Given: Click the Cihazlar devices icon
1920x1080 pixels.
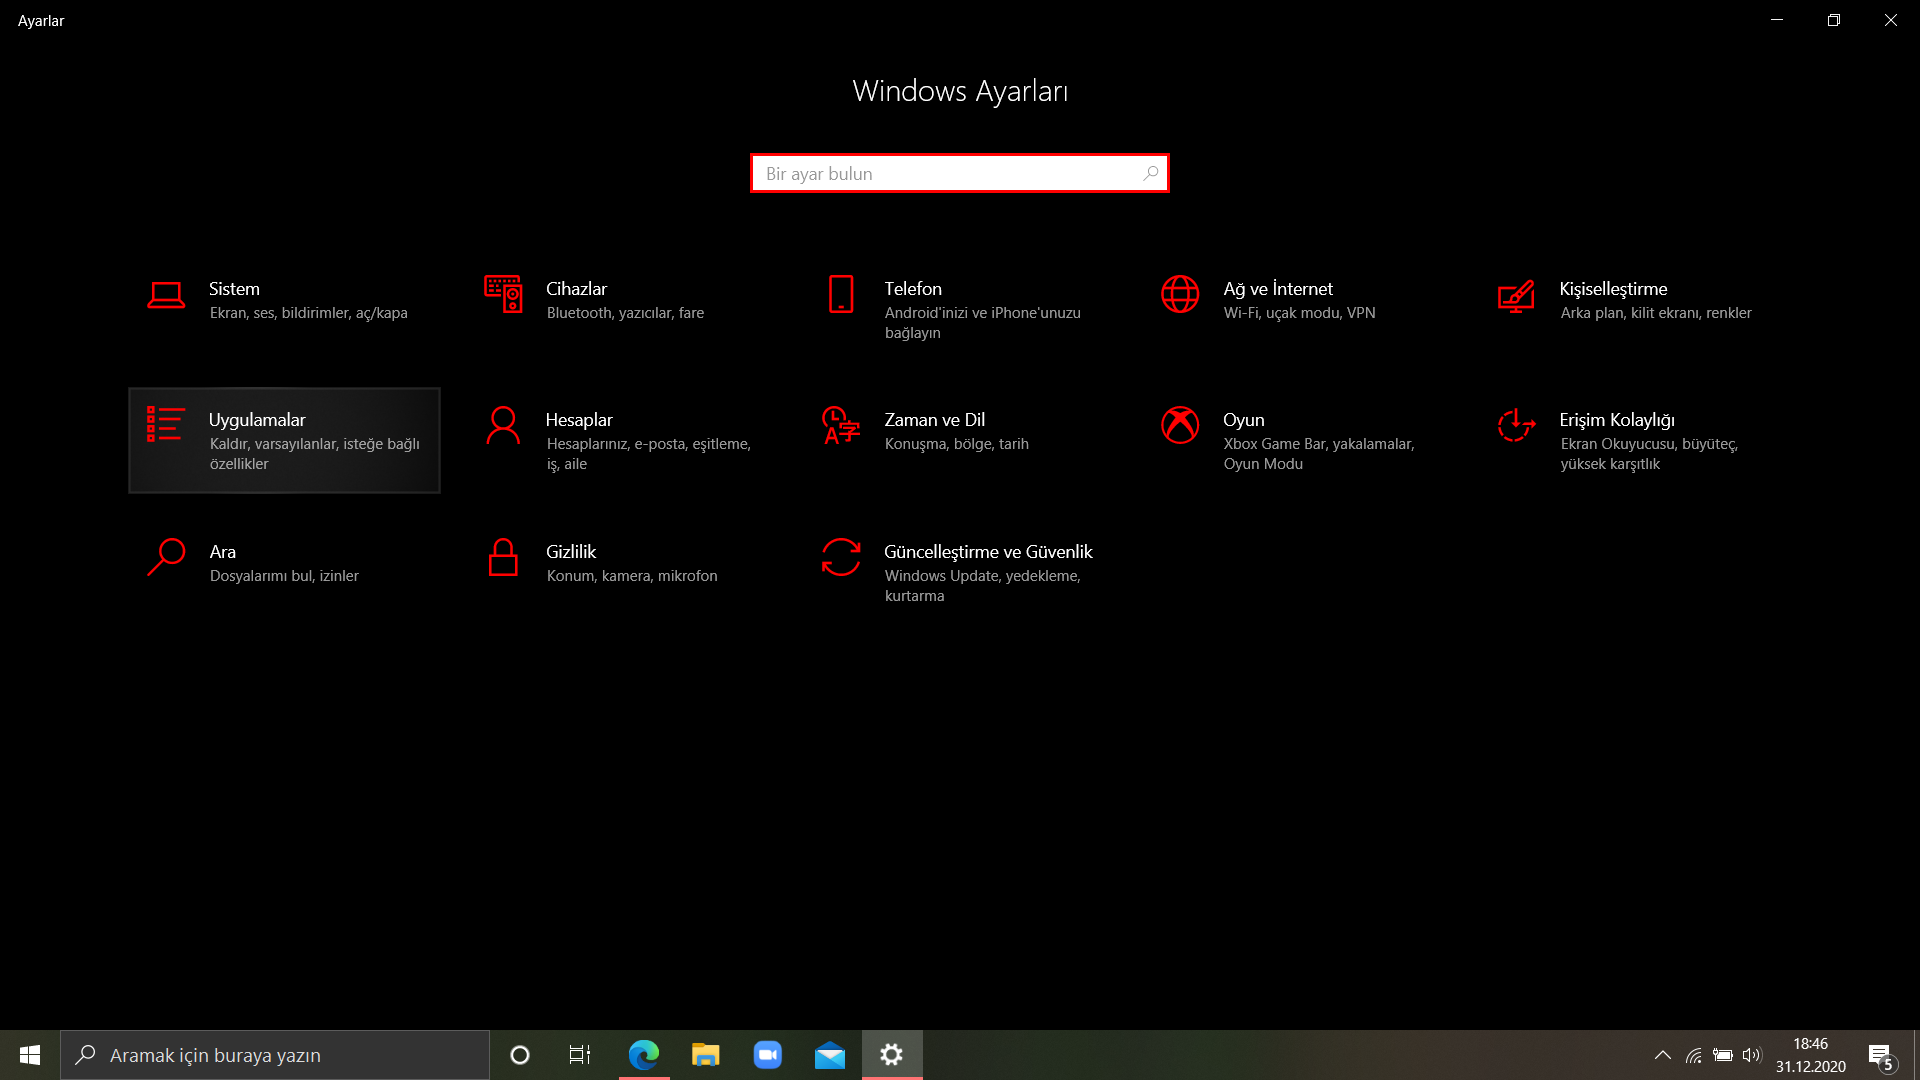Looking at the screenshot, I should click(x=503, y=295).
